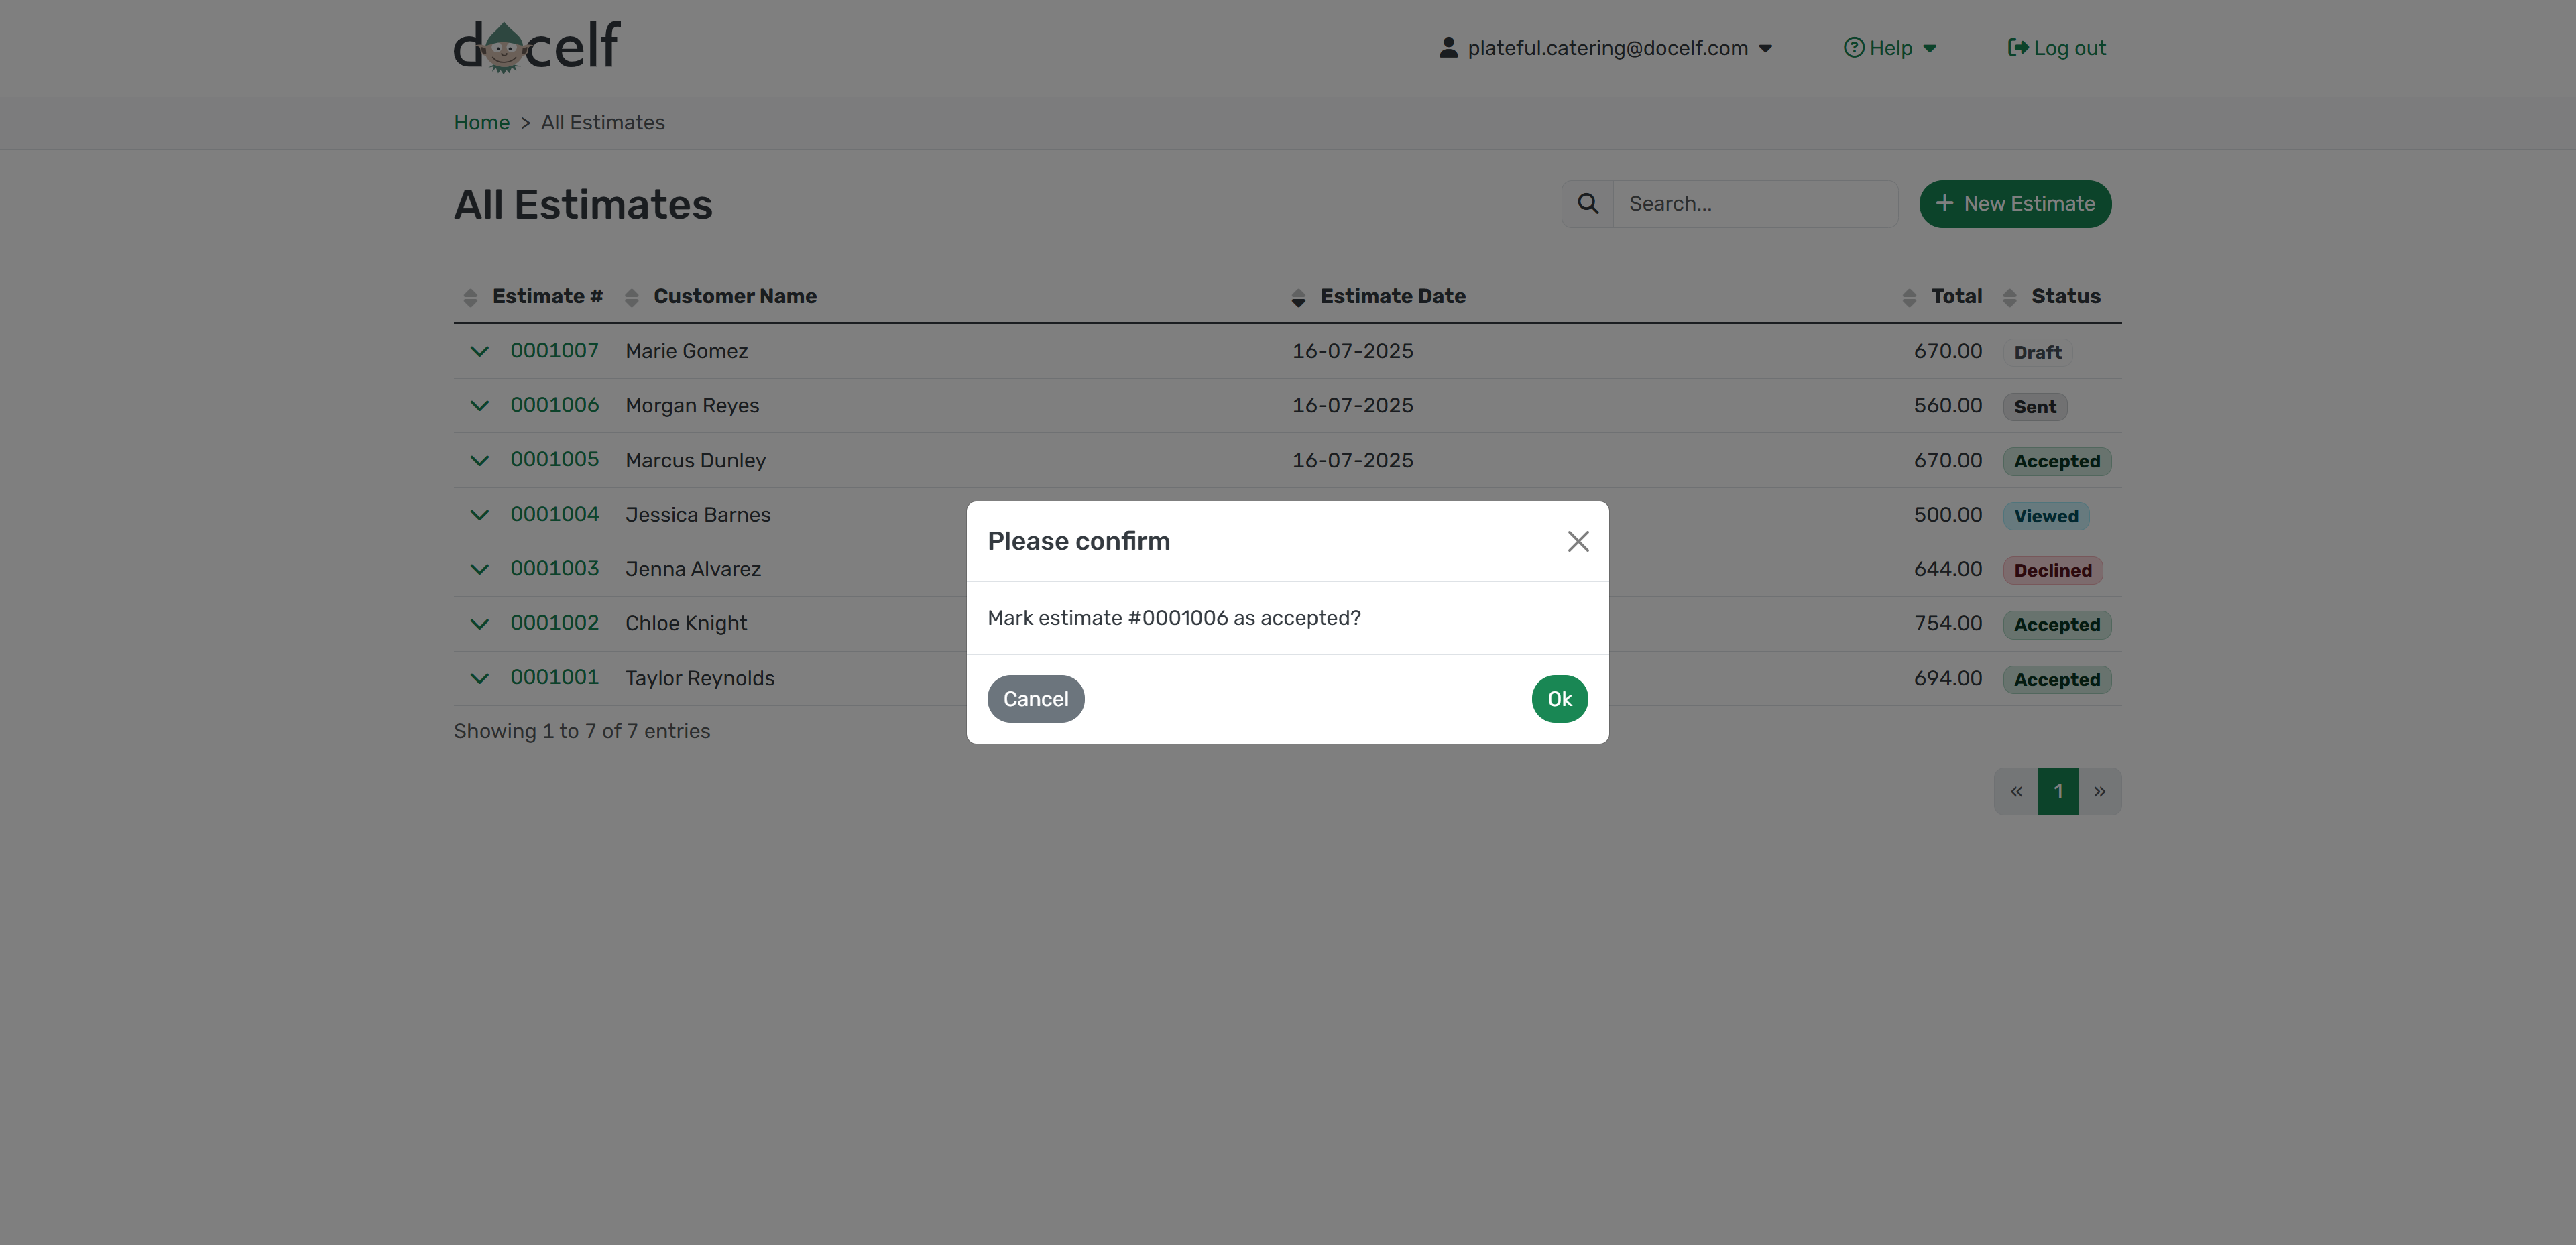Click the Sent status badge
This screenshot has width=2576, height=1245.
click(x=2034, y=407)
